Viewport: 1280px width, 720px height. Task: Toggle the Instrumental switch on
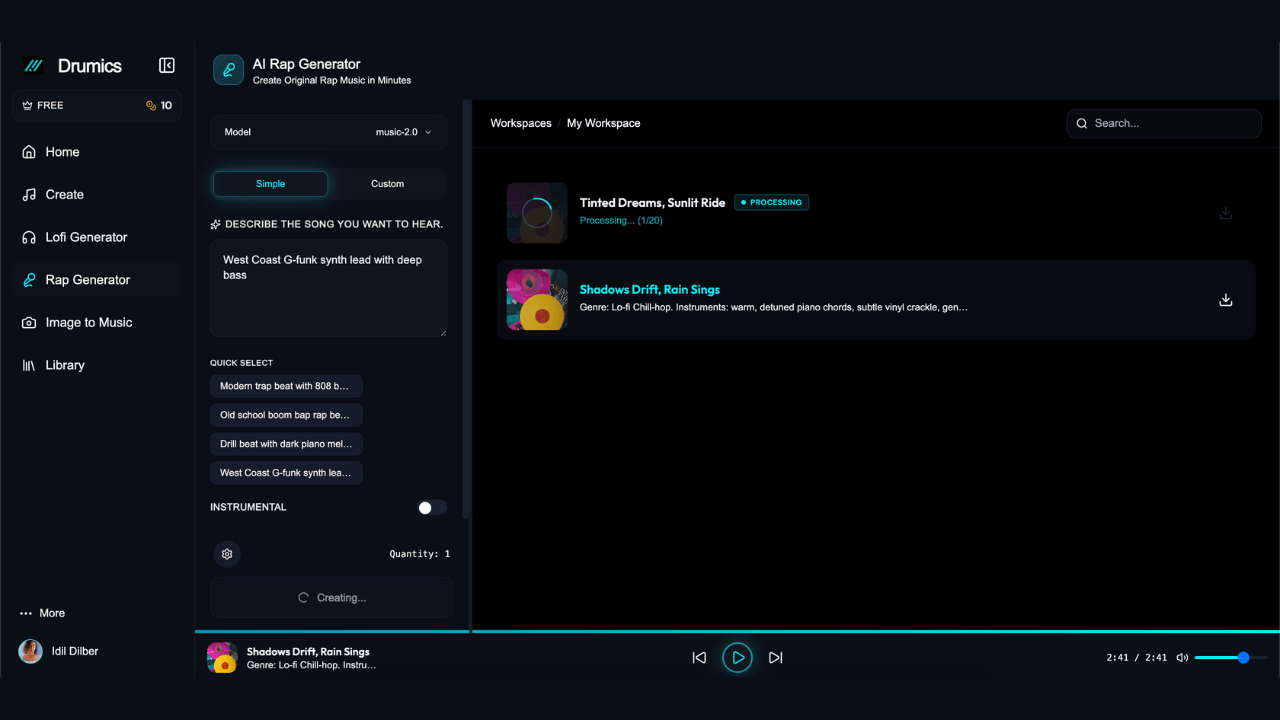(x=431, y=507)
